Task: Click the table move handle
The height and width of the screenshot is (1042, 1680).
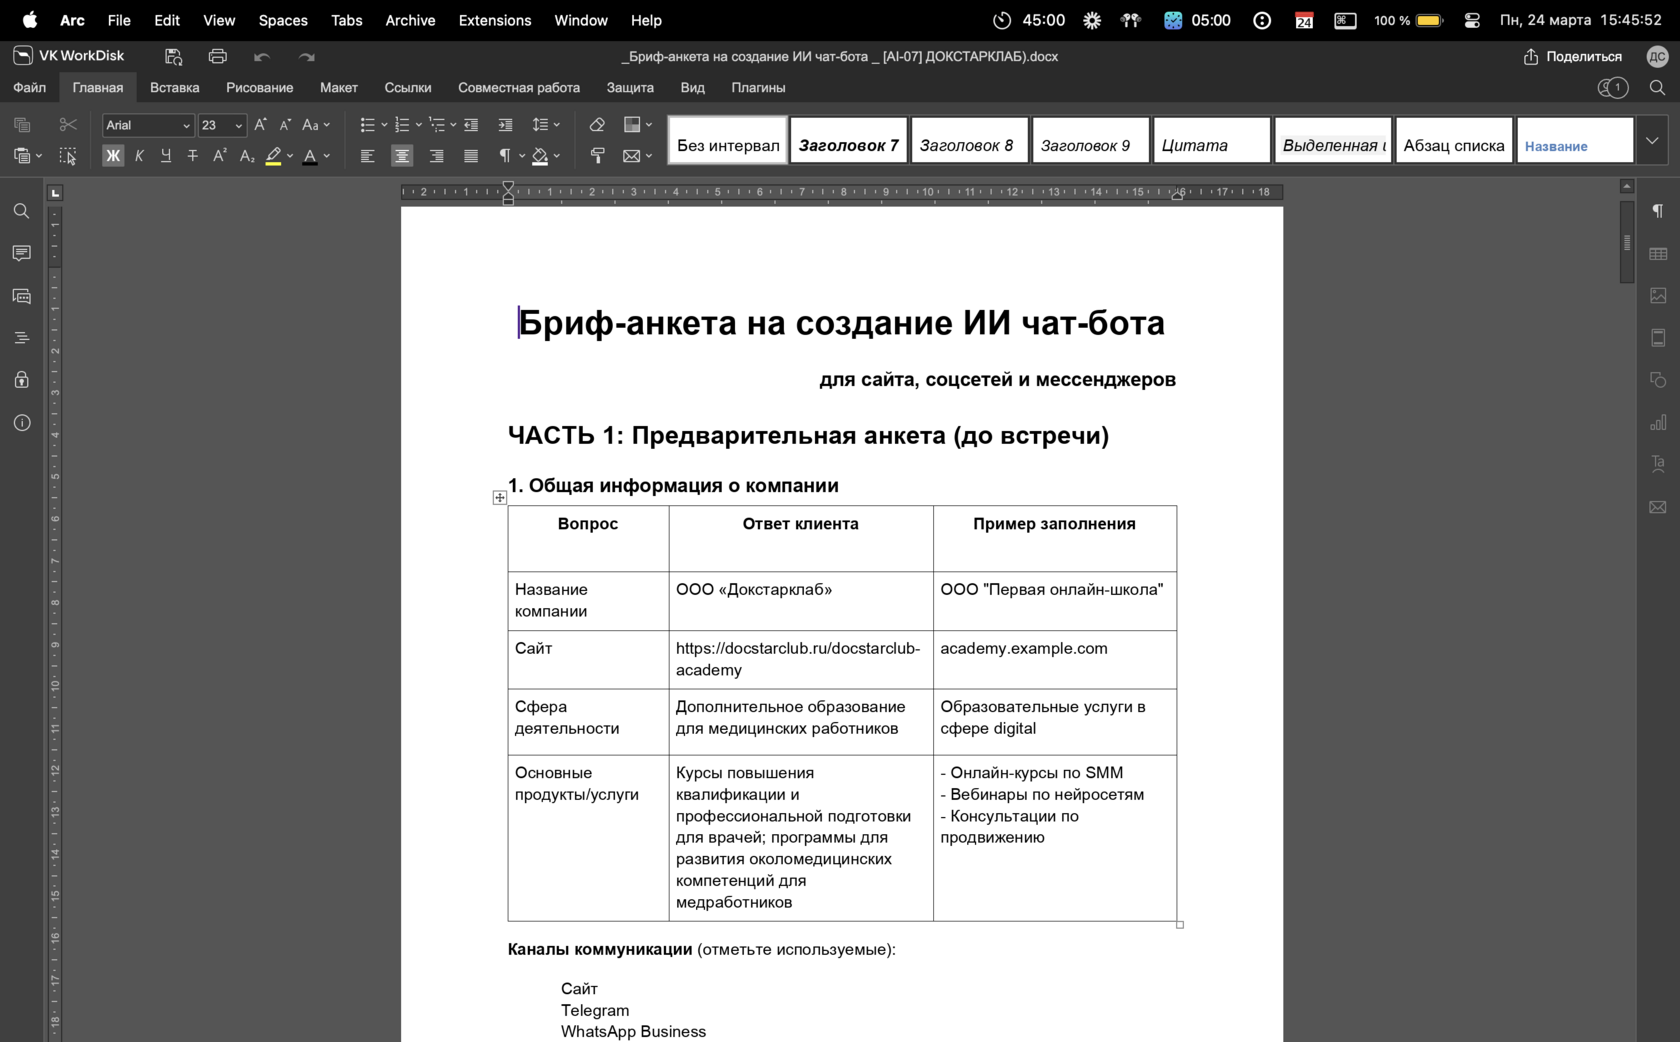Action: click(x=499, y=498)
